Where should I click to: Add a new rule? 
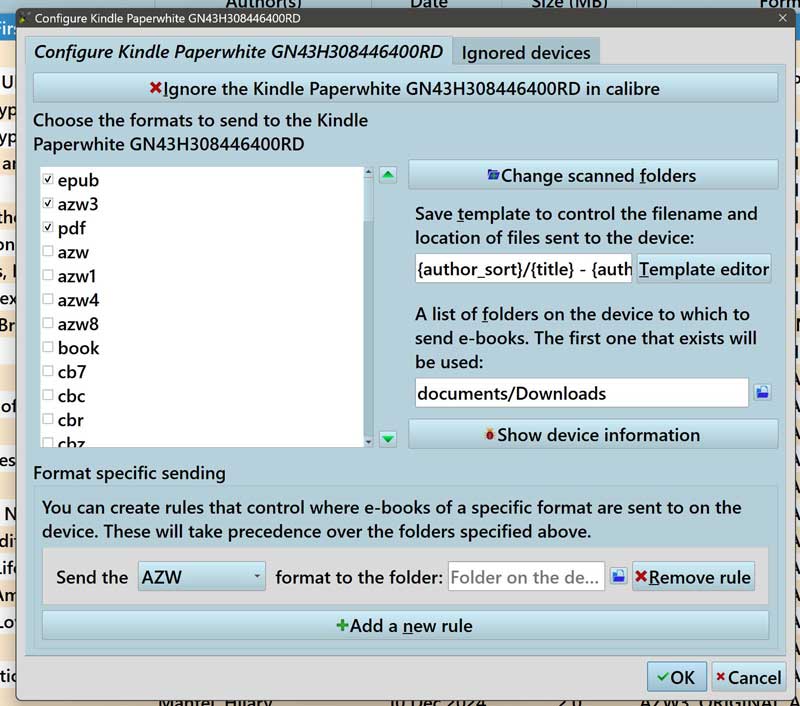pos(406,625)
